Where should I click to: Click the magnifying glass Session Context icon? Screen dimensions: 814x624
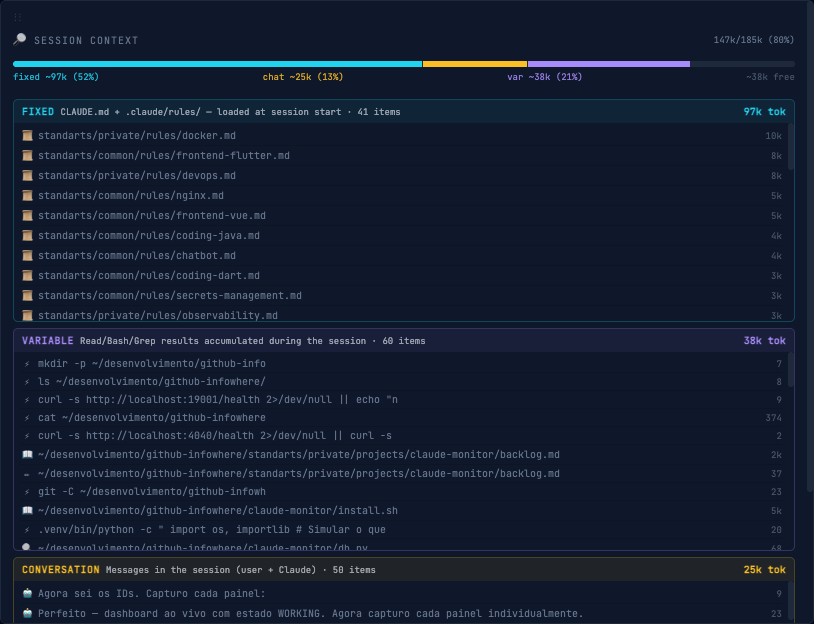(20, 39)
